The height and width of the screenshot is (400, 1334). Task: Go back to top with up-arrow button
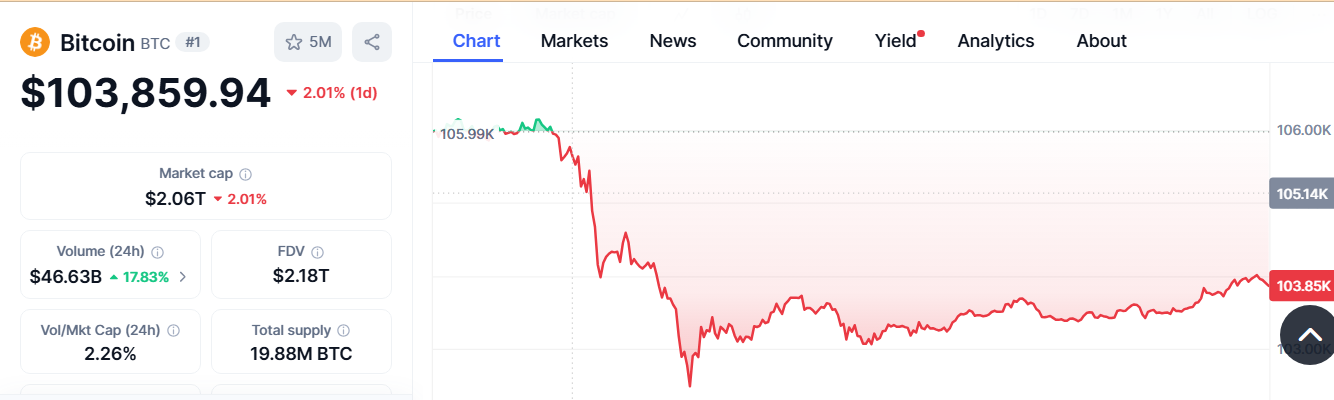tap(1309, 336)
